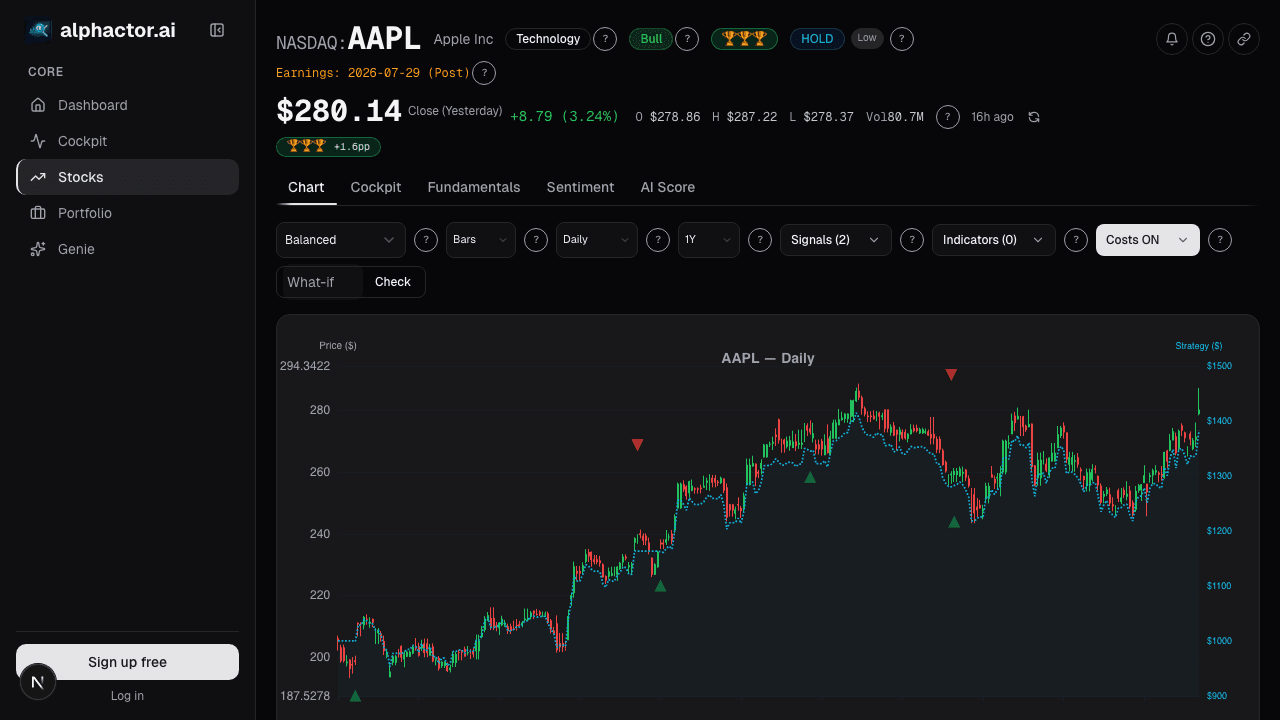The image size is (1280, 720).
Task: Click the three trophies badge in header
Action: [x=744, y=39]
